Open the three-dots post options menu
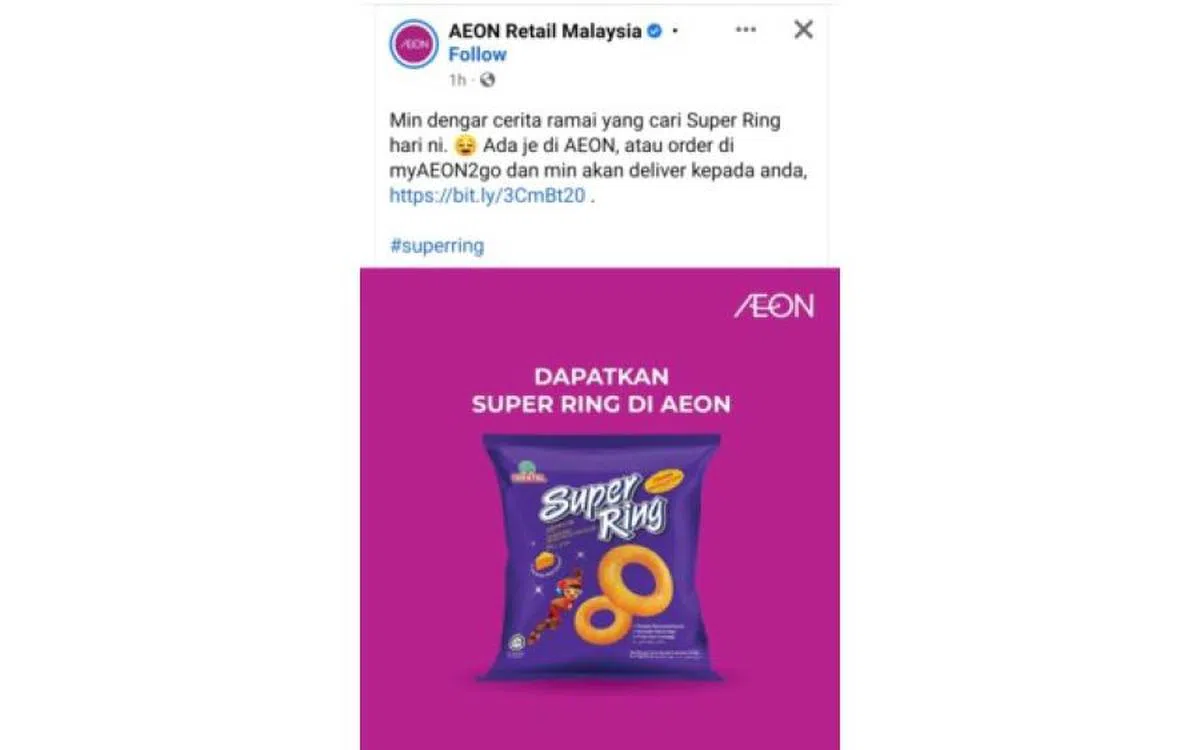The image size is (1200, 750). (x=746, y=30)
